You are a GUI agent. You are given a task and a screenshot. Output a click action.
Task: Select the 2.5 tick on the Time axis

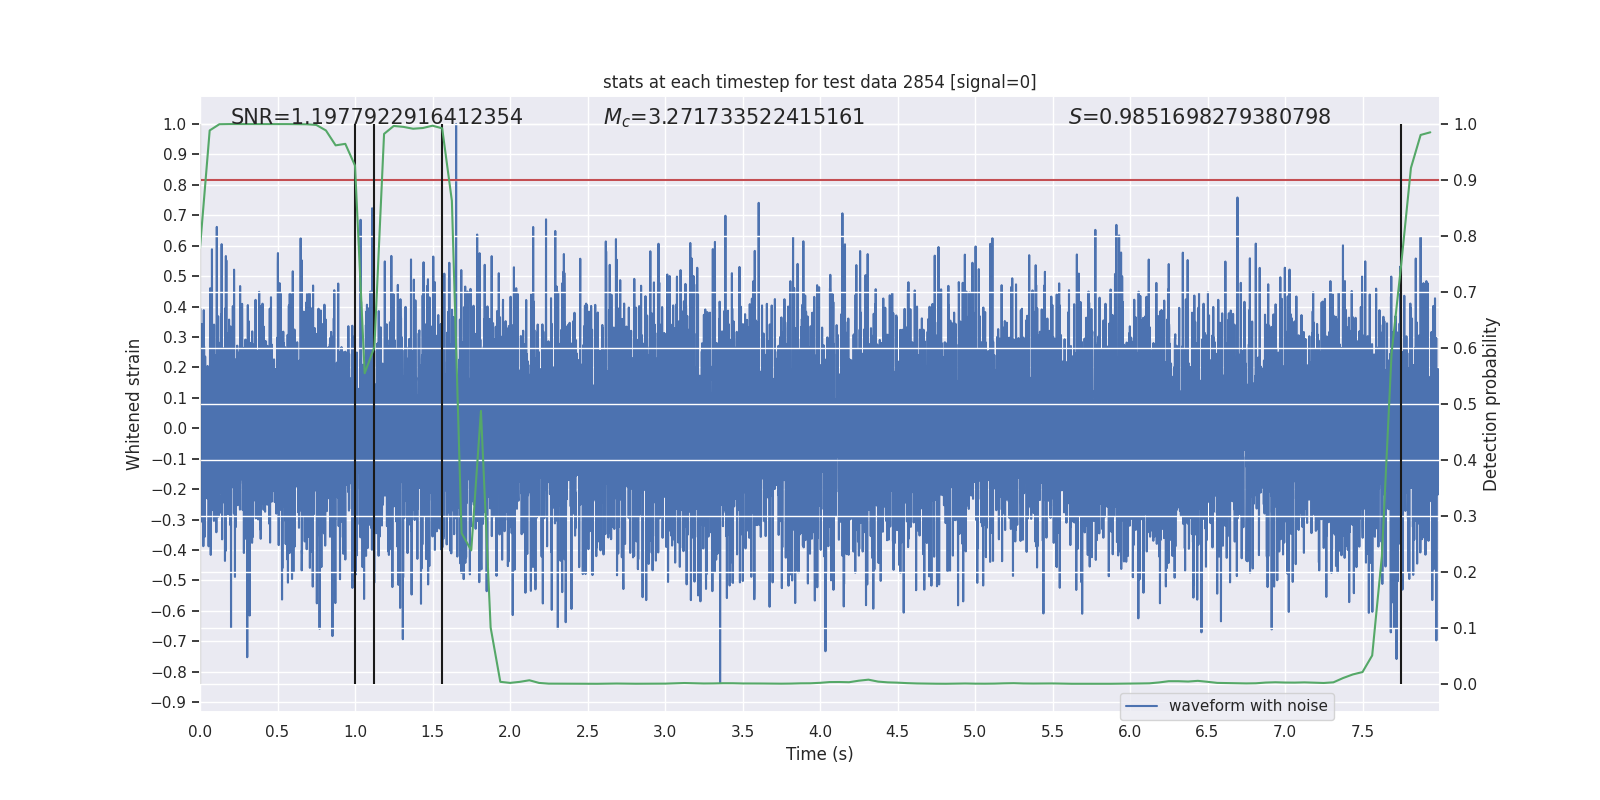587,731
